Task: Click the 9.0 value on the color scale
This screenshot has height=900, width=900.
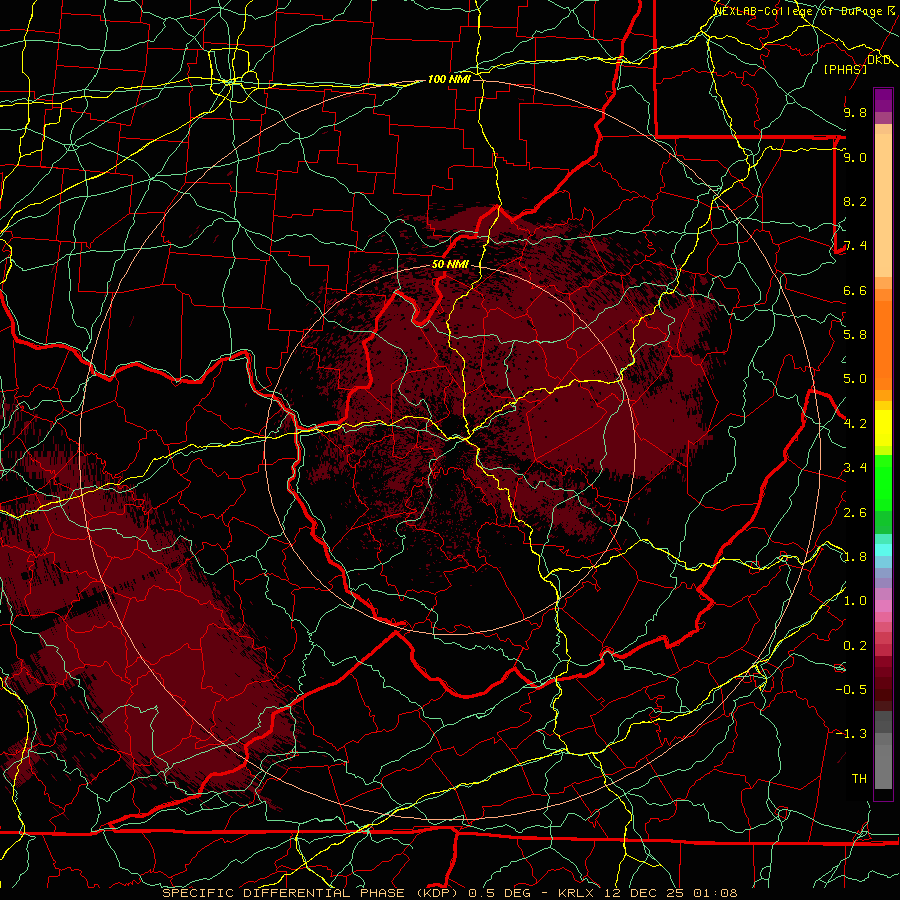Action: [855, 157]
